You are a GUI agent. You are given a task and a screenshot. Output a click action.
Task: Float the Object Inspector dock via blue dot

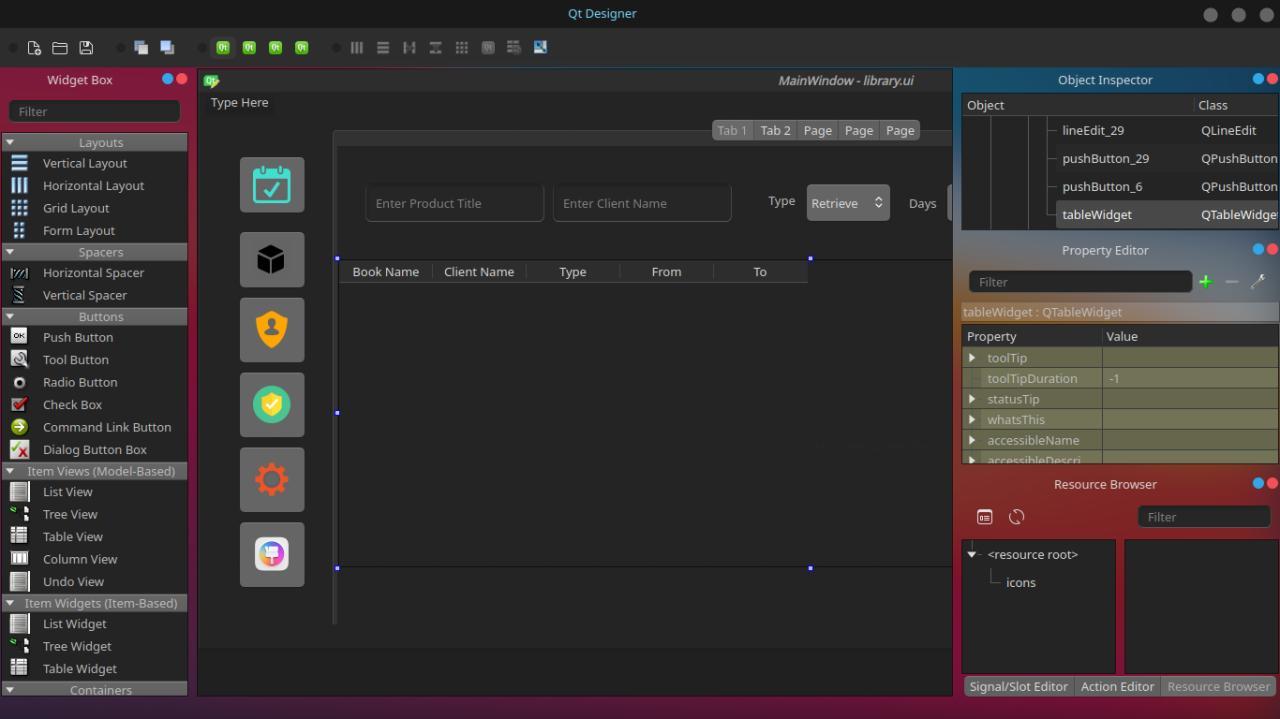[1258, 79]
